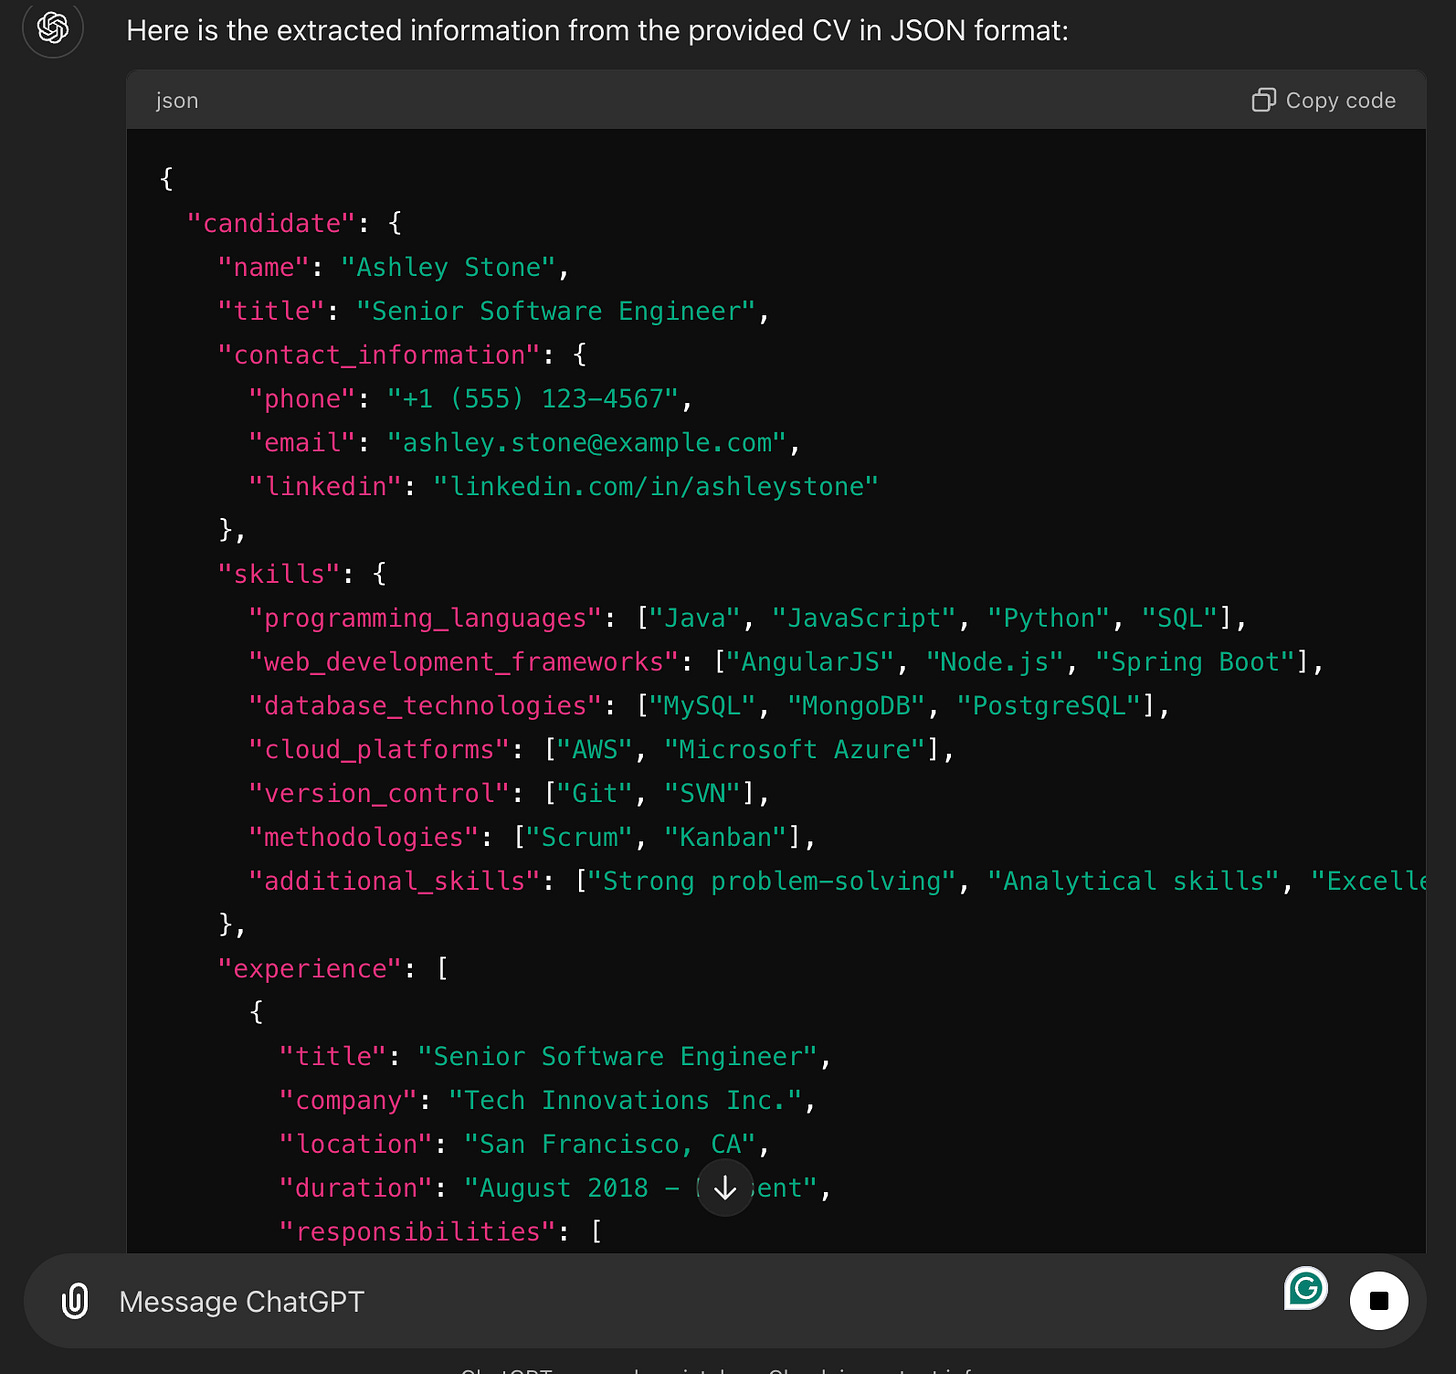Click the Copy code button
The image size is (1456, 1374).
click(1324, 100)
